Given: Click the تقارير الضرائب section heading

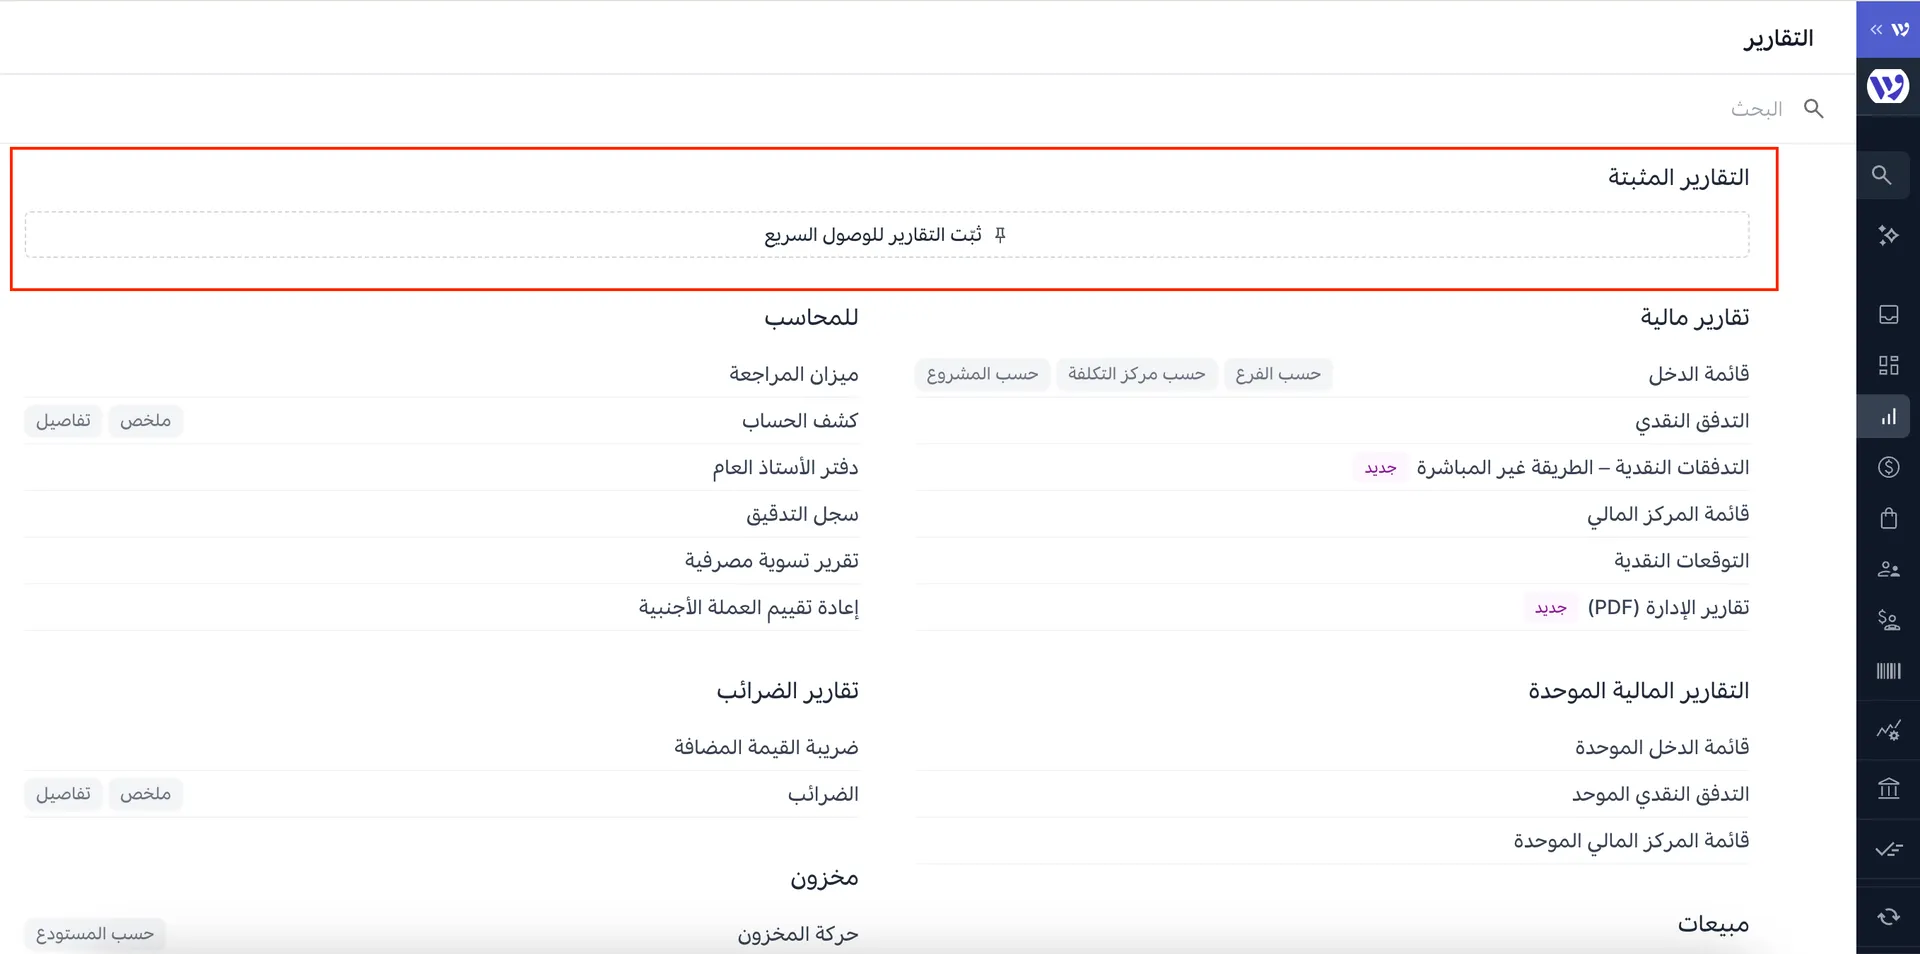Looking at the screenshot, I should tap(787, 691).
